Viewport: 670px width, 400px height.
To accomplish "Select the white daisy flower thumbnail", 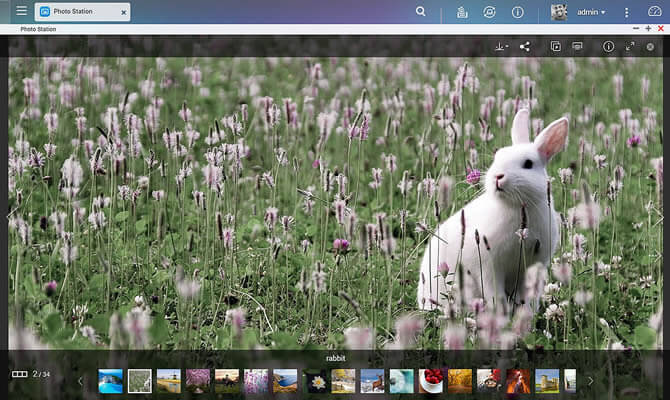I will 318,380.
